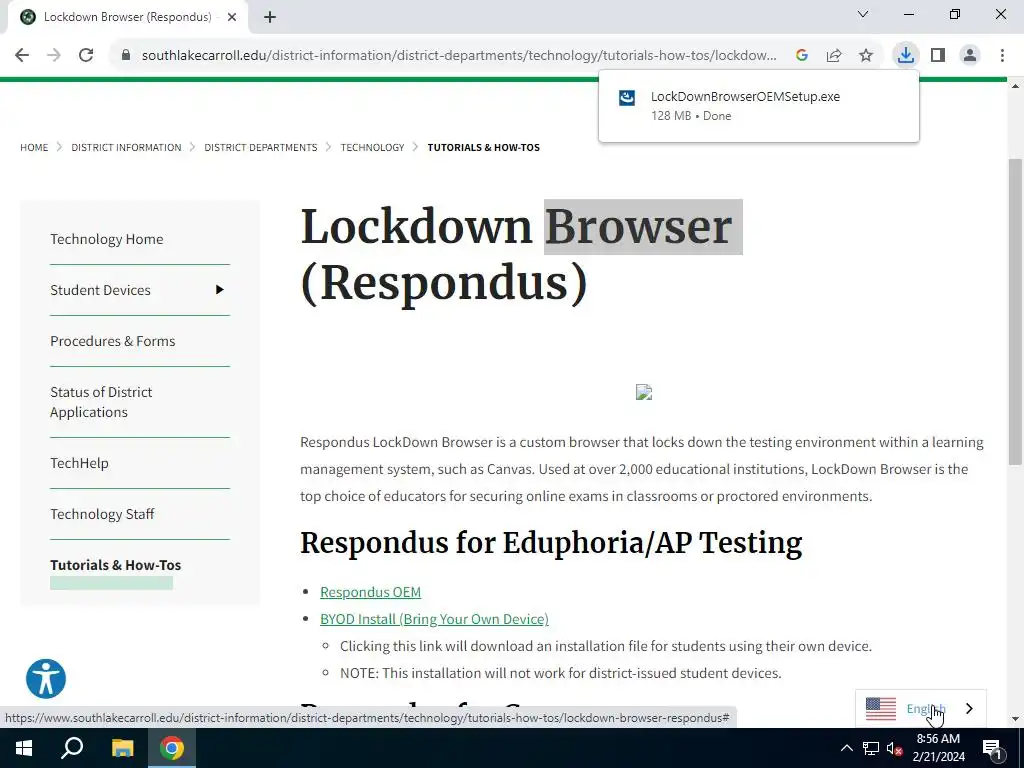This screenshot has height=768, width=1024.
Task: Open the tab search chevron
Action: pyautogui.click(x=863, y=14)
